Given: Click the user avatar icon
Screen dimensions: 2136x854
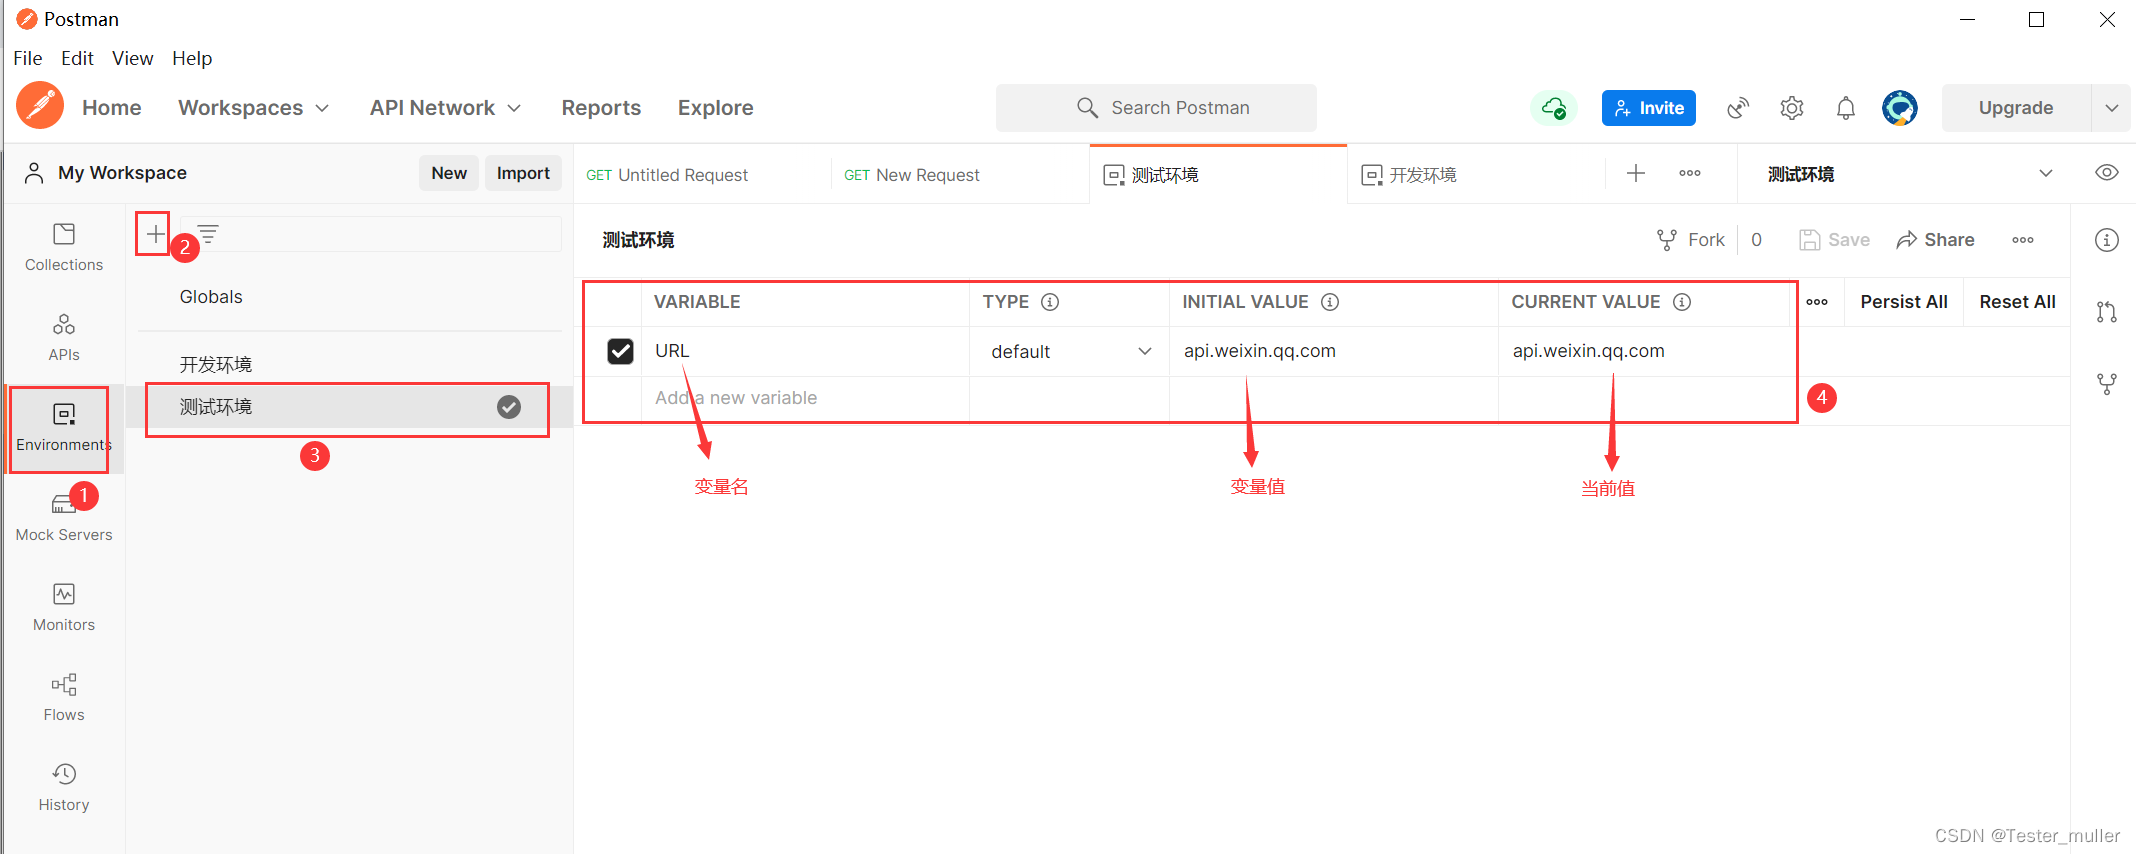Looking at the screenshot, I should pyautogui.click(x=1899, y=108).
